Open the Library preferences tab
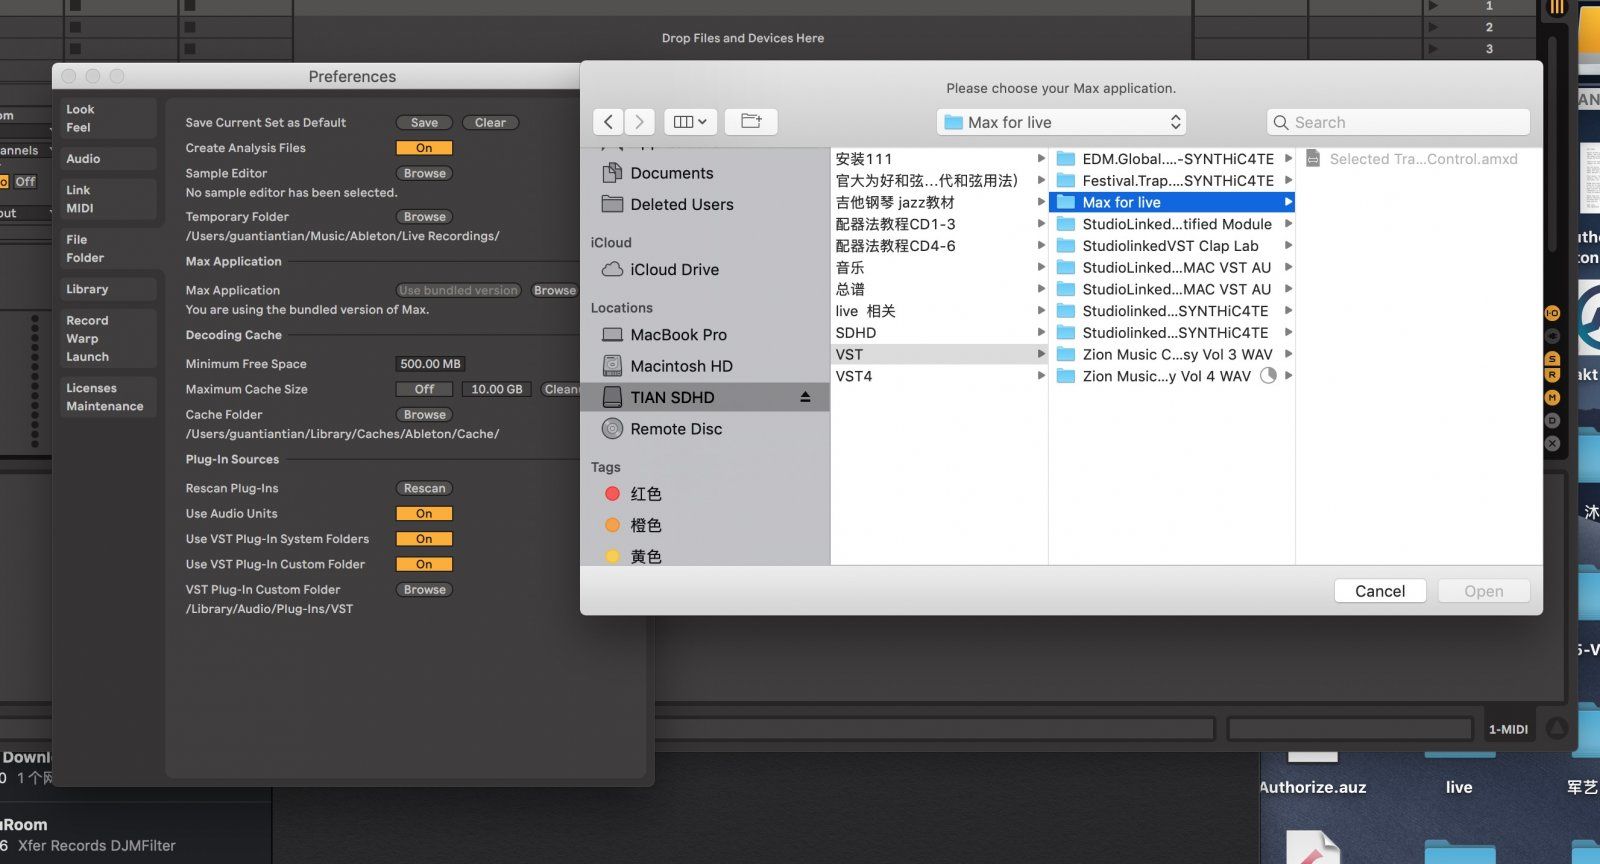 tap(107, 289)
